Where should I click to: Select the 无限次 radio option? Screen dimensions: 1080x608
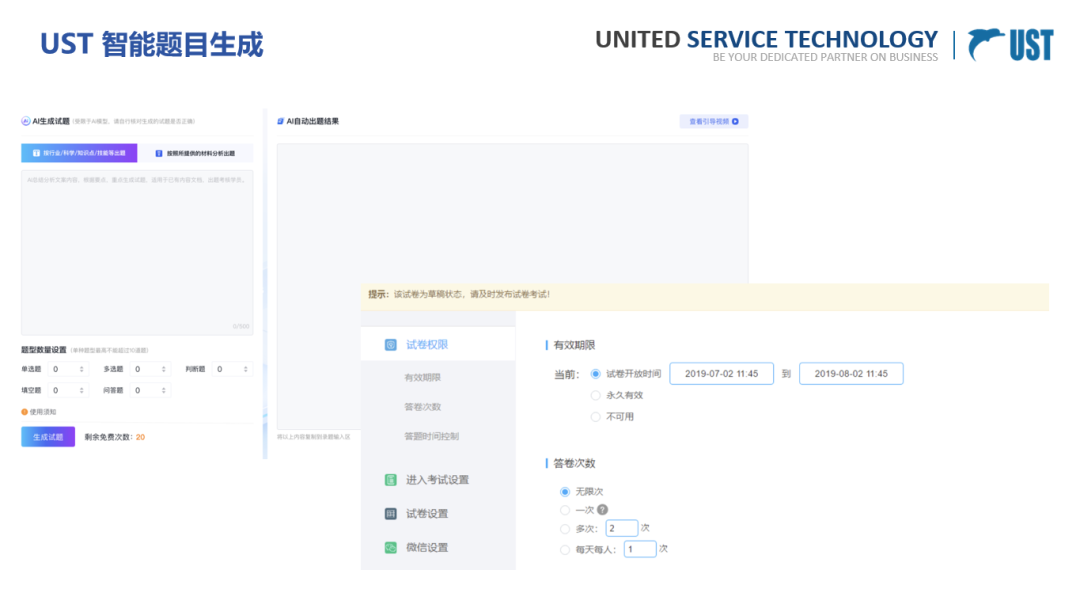pyautogui.click(x=565, y=492)
